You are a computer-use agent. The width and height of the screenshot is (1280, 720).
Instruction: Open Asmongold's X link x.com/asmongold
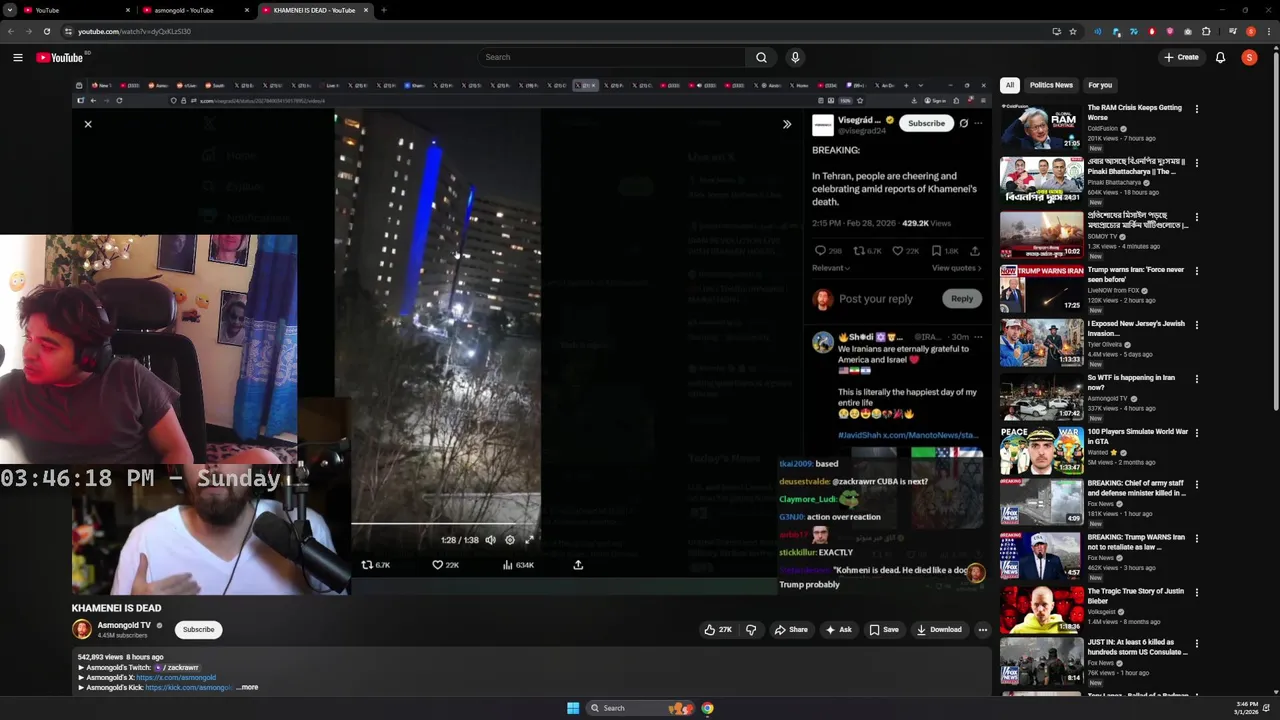(176, 677)
